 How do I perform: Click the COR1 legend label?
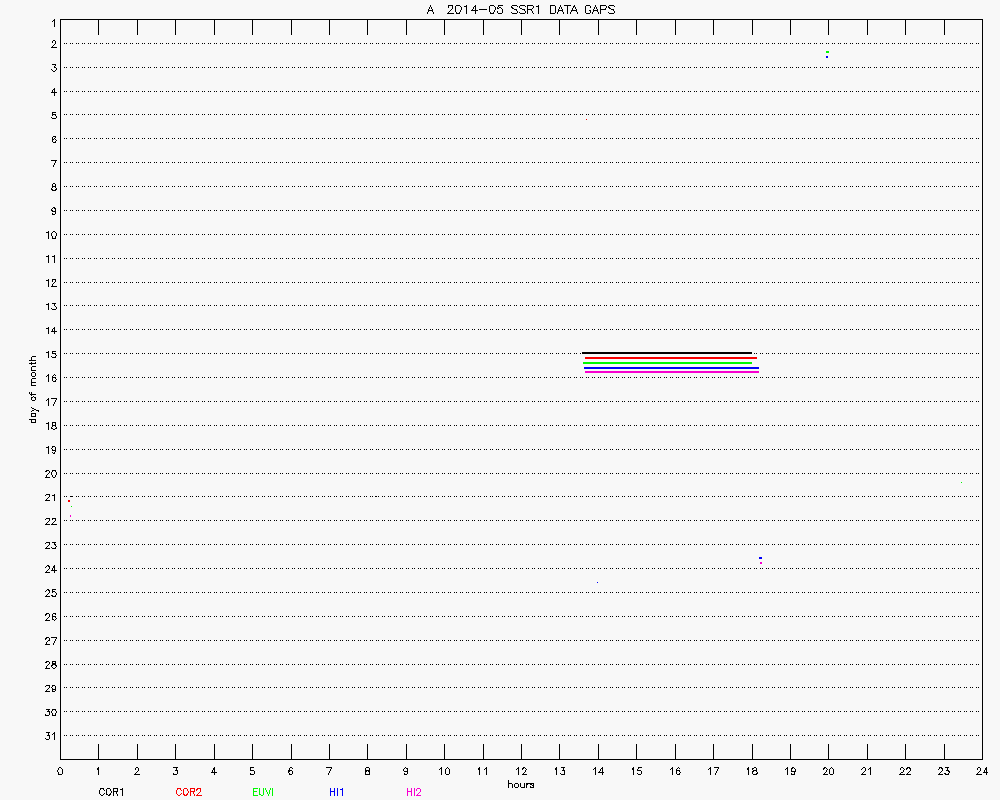coord(111,792)
